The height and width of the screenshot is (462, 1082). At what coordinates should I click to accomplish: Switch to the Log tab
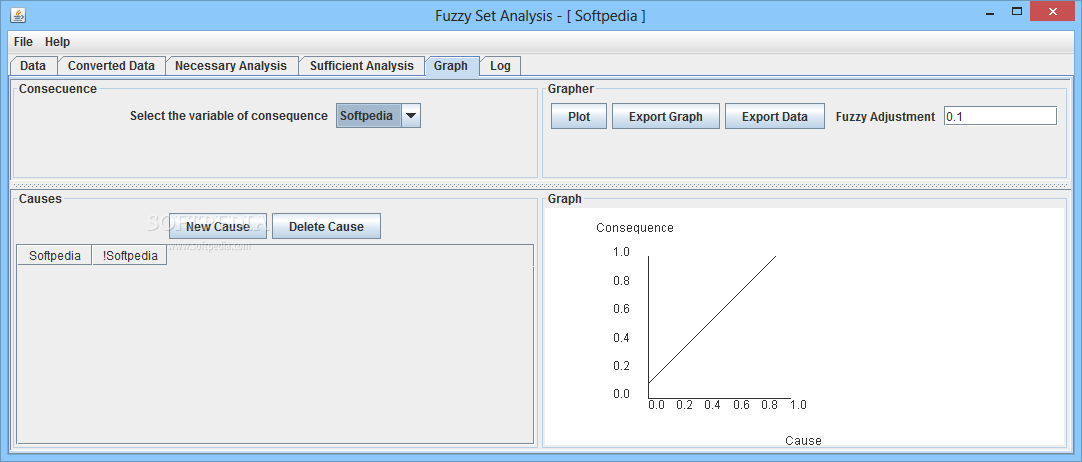pyautogui.click(x=500, y=66)
